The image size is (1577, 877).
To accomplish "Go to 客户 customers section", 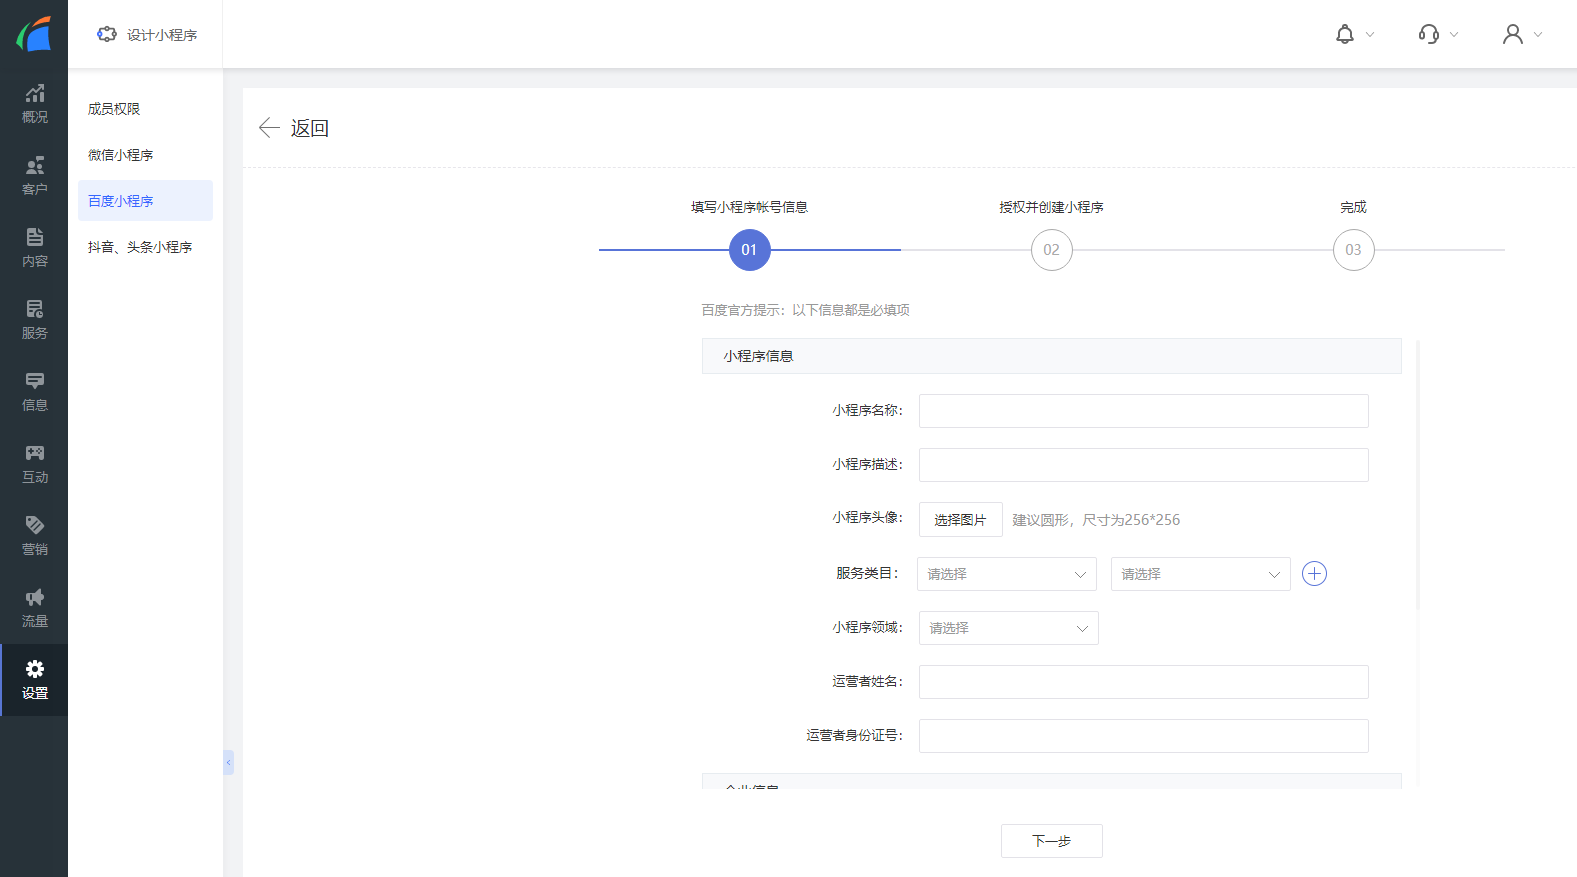I will pos(34,176).
